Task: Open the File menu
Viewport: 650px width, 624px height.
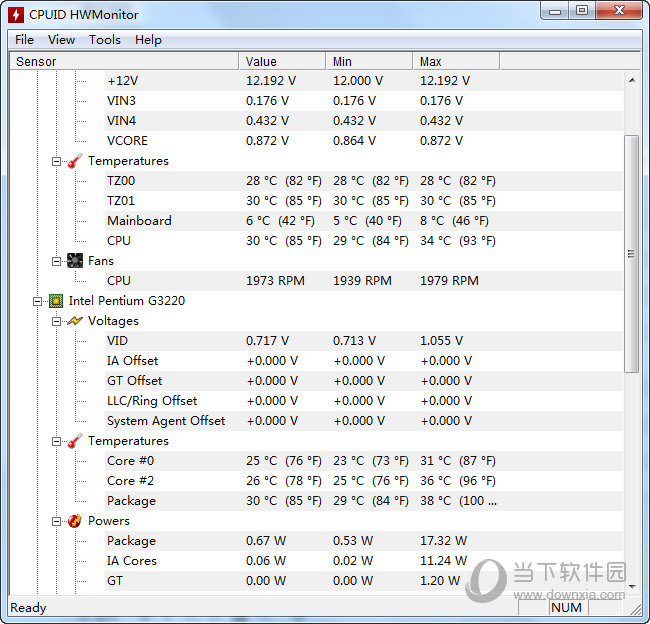Action: [x=24, y=40]
